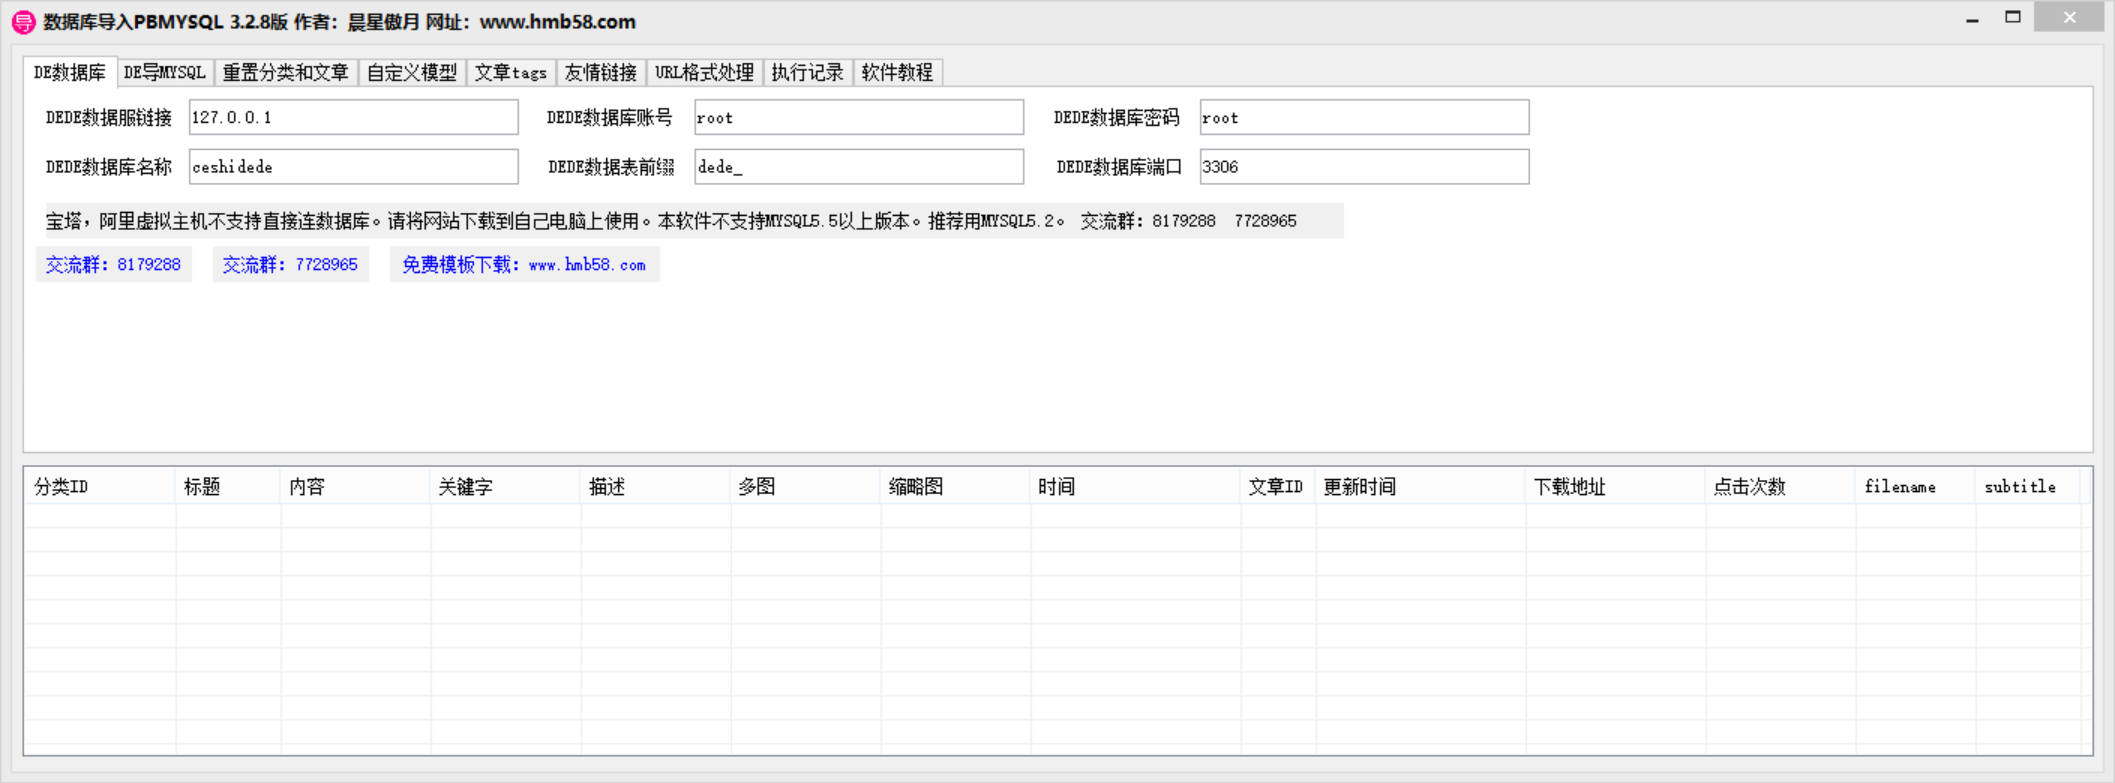Click the pink app logo icon in title bar
Screen dimensions: 2115x783
(23, 22)
